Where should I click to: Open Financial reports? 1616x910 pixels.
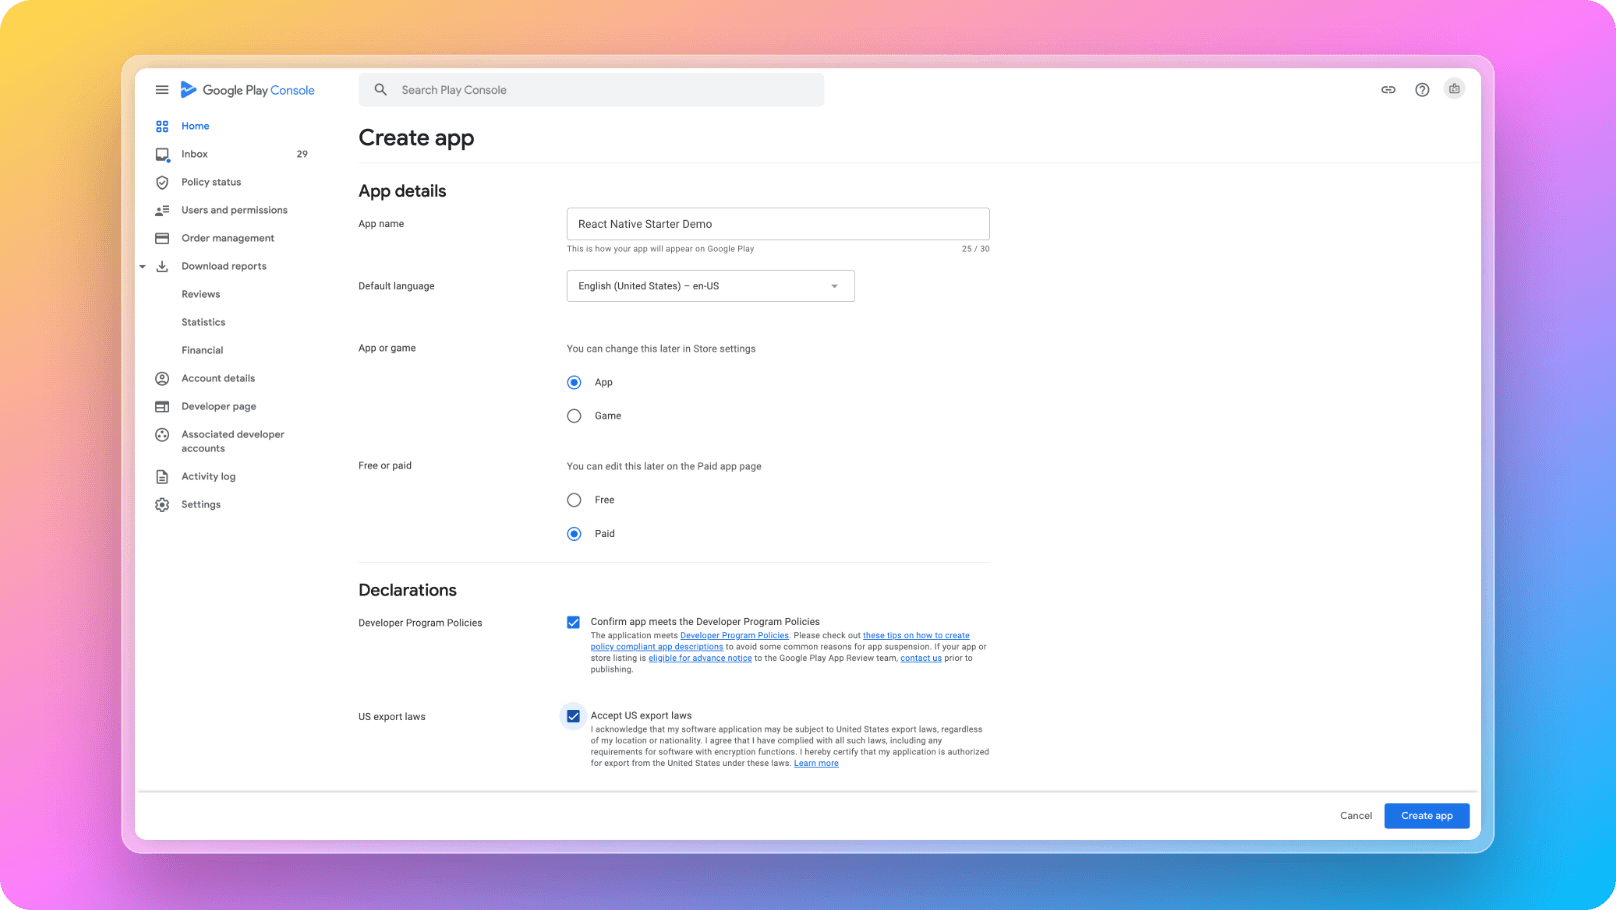coord(202,350)
